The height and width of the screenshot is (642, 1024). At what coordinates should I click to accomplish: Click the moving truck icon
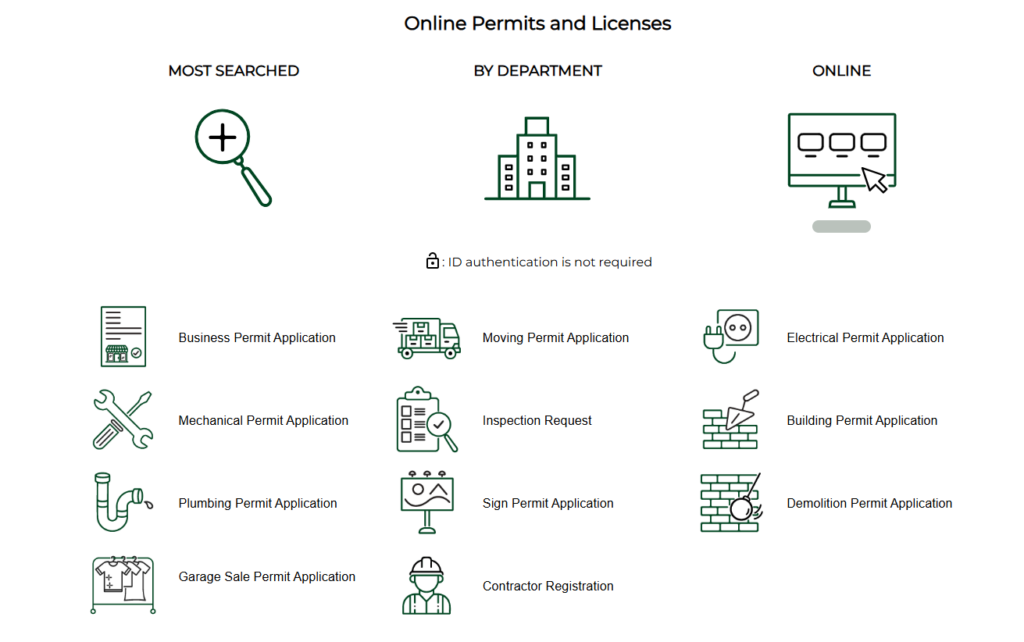(427, 338)
